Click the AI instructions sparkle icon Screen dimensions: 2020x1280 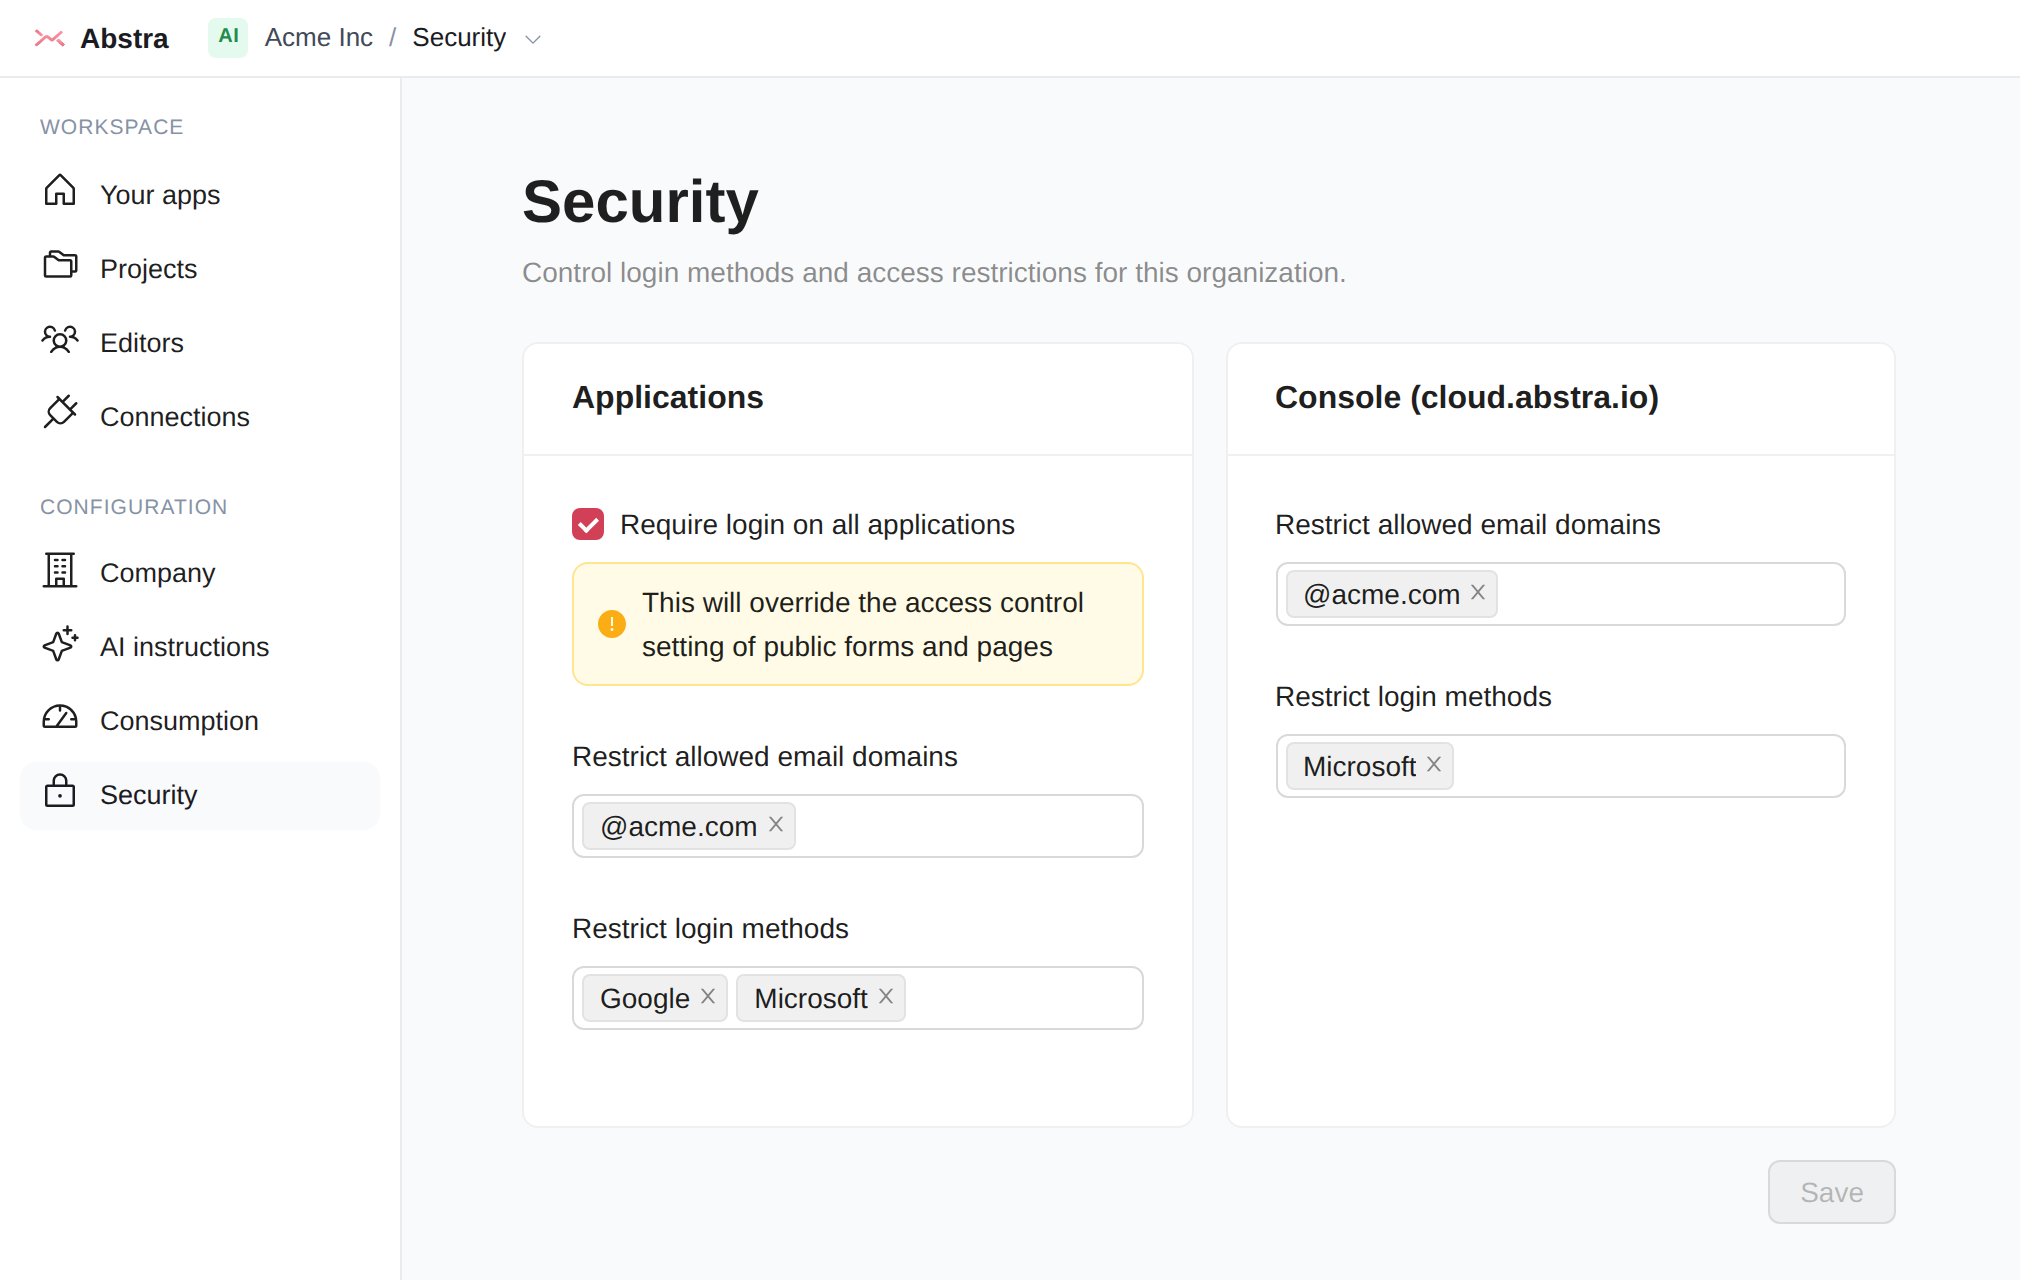[x=60, y=643]
